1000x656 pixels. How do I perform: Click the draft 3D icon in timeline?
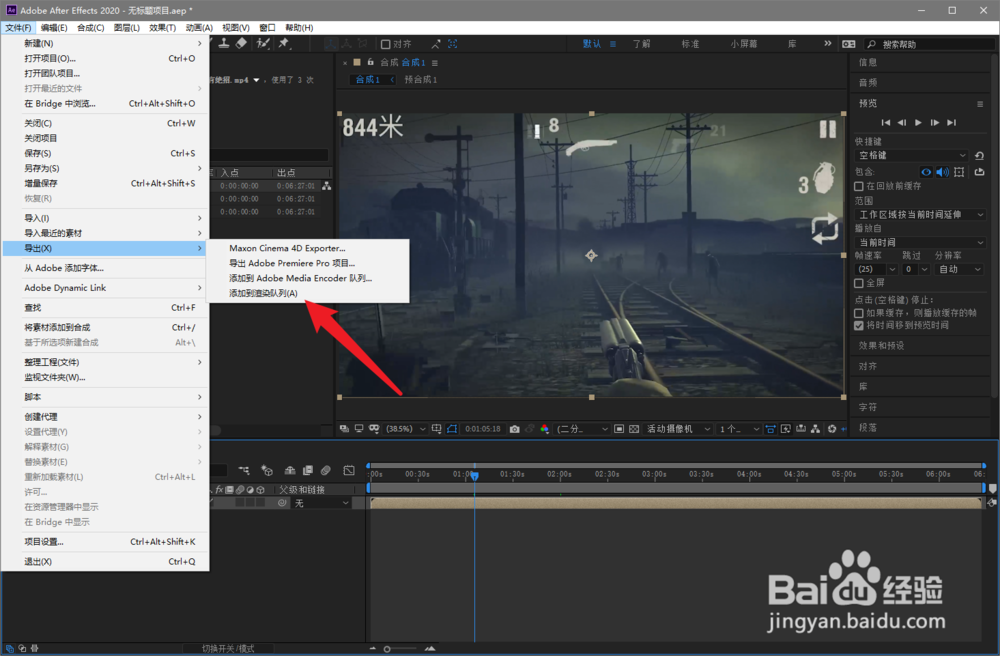point(267,470)
